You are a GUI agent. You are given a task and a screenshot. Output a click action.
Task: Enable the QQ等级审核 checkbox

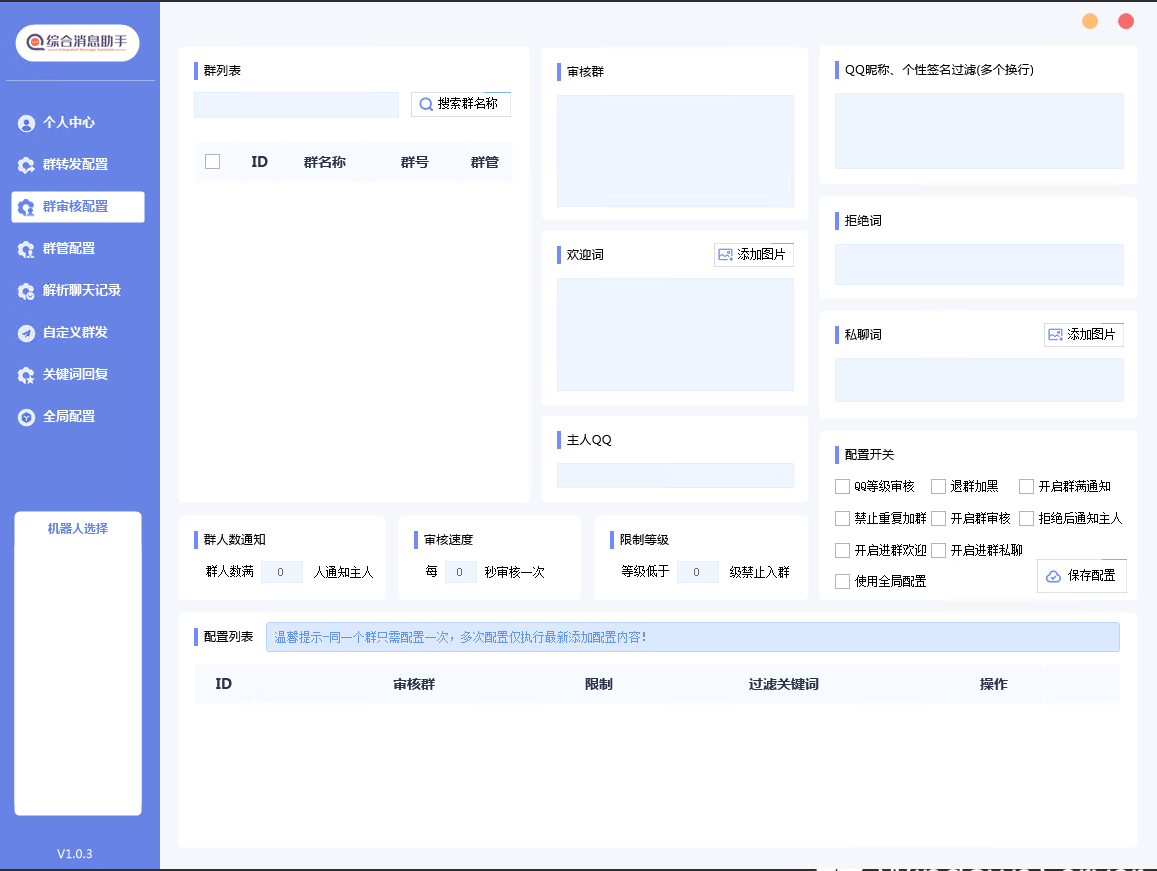842,487
